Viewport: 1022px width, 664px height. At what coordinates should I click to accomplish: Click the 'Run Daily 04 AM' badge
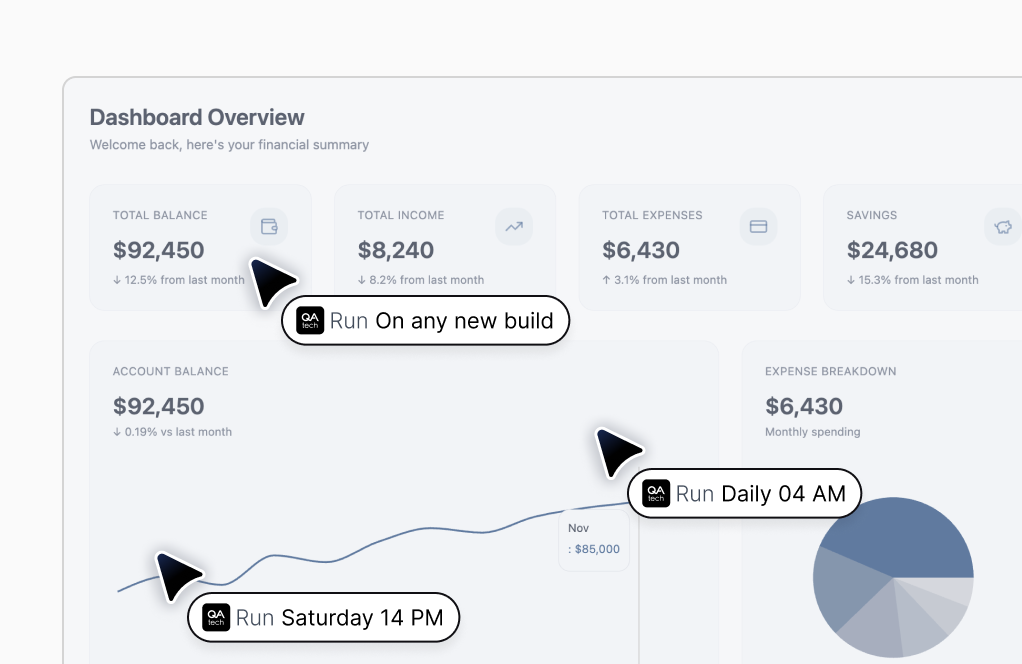click(744, 493)
